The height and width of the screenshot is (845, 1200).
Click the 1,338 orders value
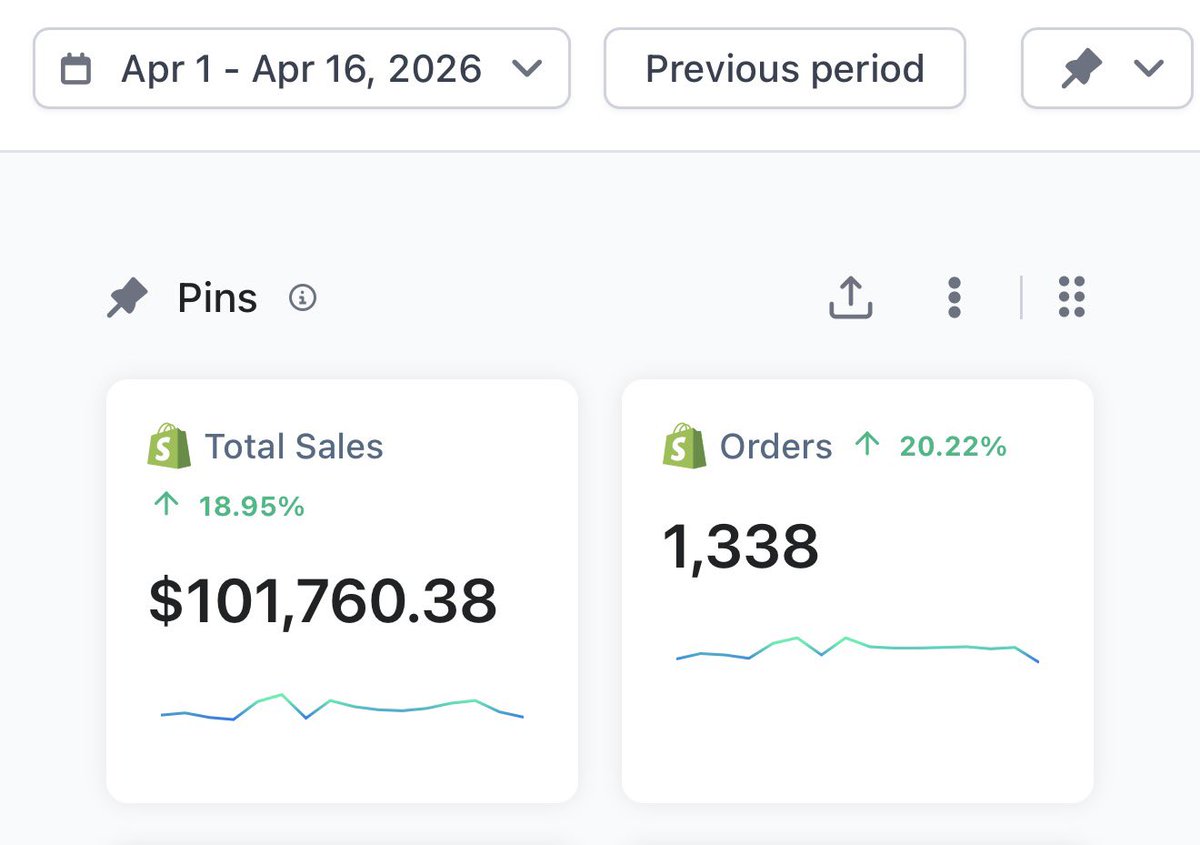(740, 547)
